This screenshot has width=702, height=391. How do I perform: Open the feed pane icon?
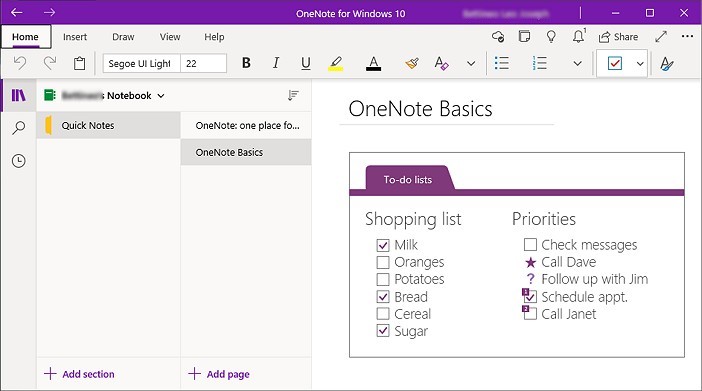(x=524, y=36)
